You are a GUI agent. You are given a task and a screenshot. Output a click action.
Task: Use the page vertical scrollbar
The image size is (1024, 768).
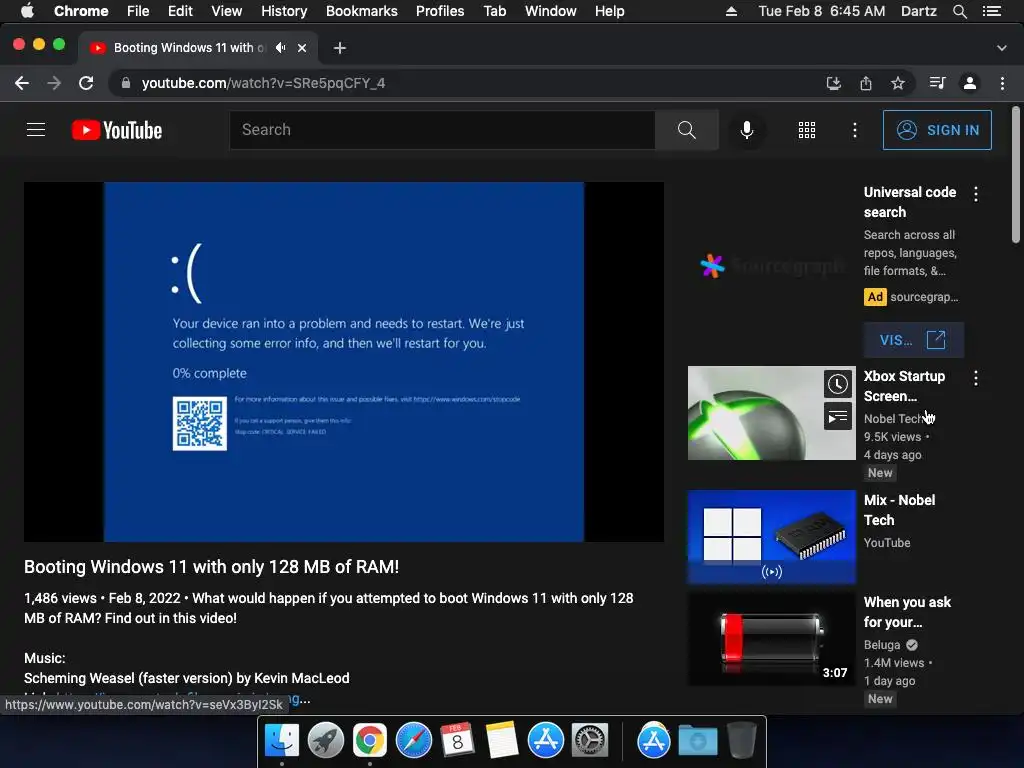pyautogui.click(x=1016, y=175)
